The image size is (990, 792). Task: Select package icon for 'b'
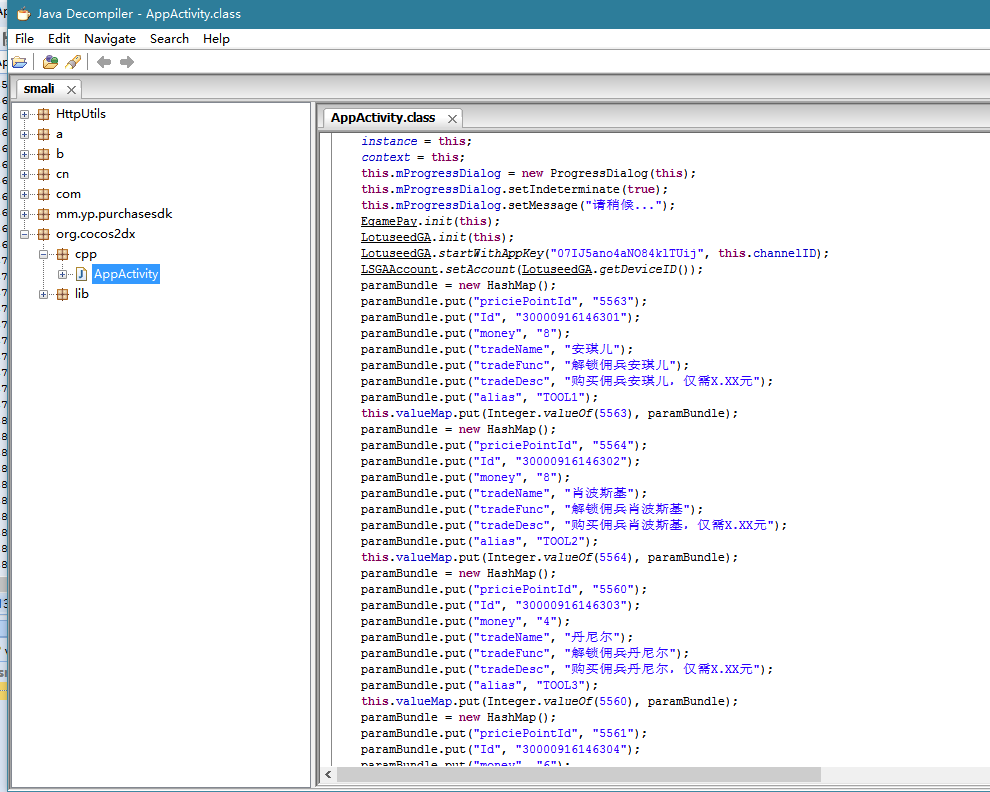tap(44, 154)
